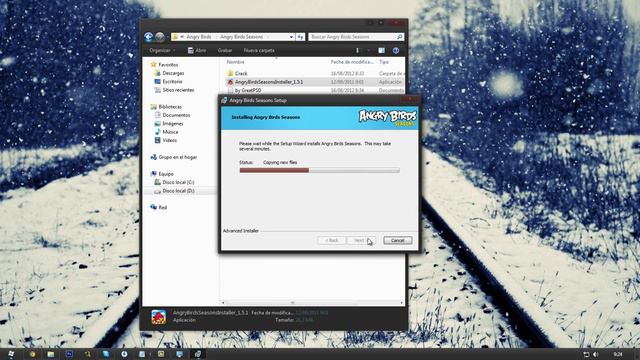640x360 pixels.
Task: Click the network icon in system tray
Action: [x=586, y=354]
